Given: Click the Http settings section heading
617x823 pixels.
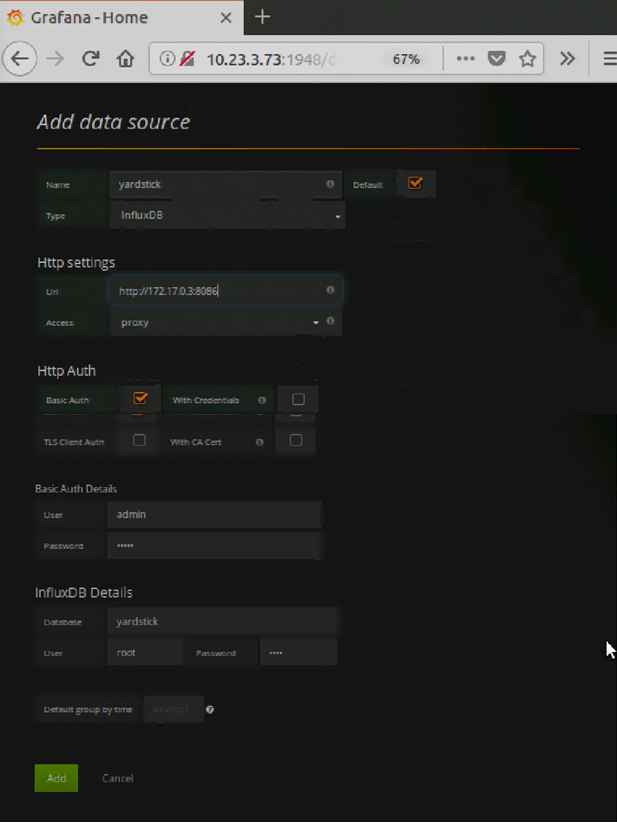Looking at the screenshot, I should coord(76,262).
